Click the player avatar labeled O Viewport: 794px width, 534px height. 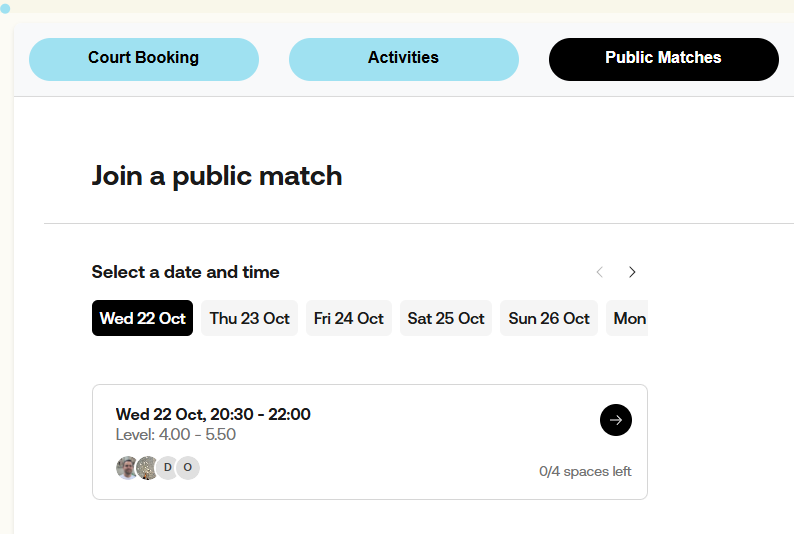[x=188, y=467]
